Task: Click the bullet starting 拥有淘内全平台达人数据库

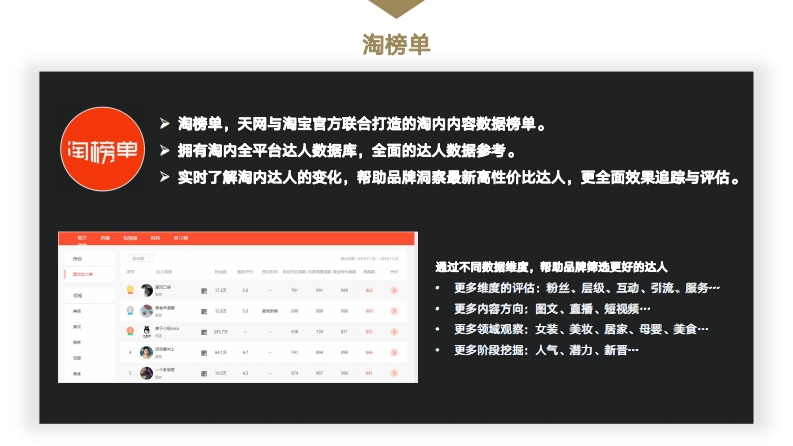Action: (347, 151)
